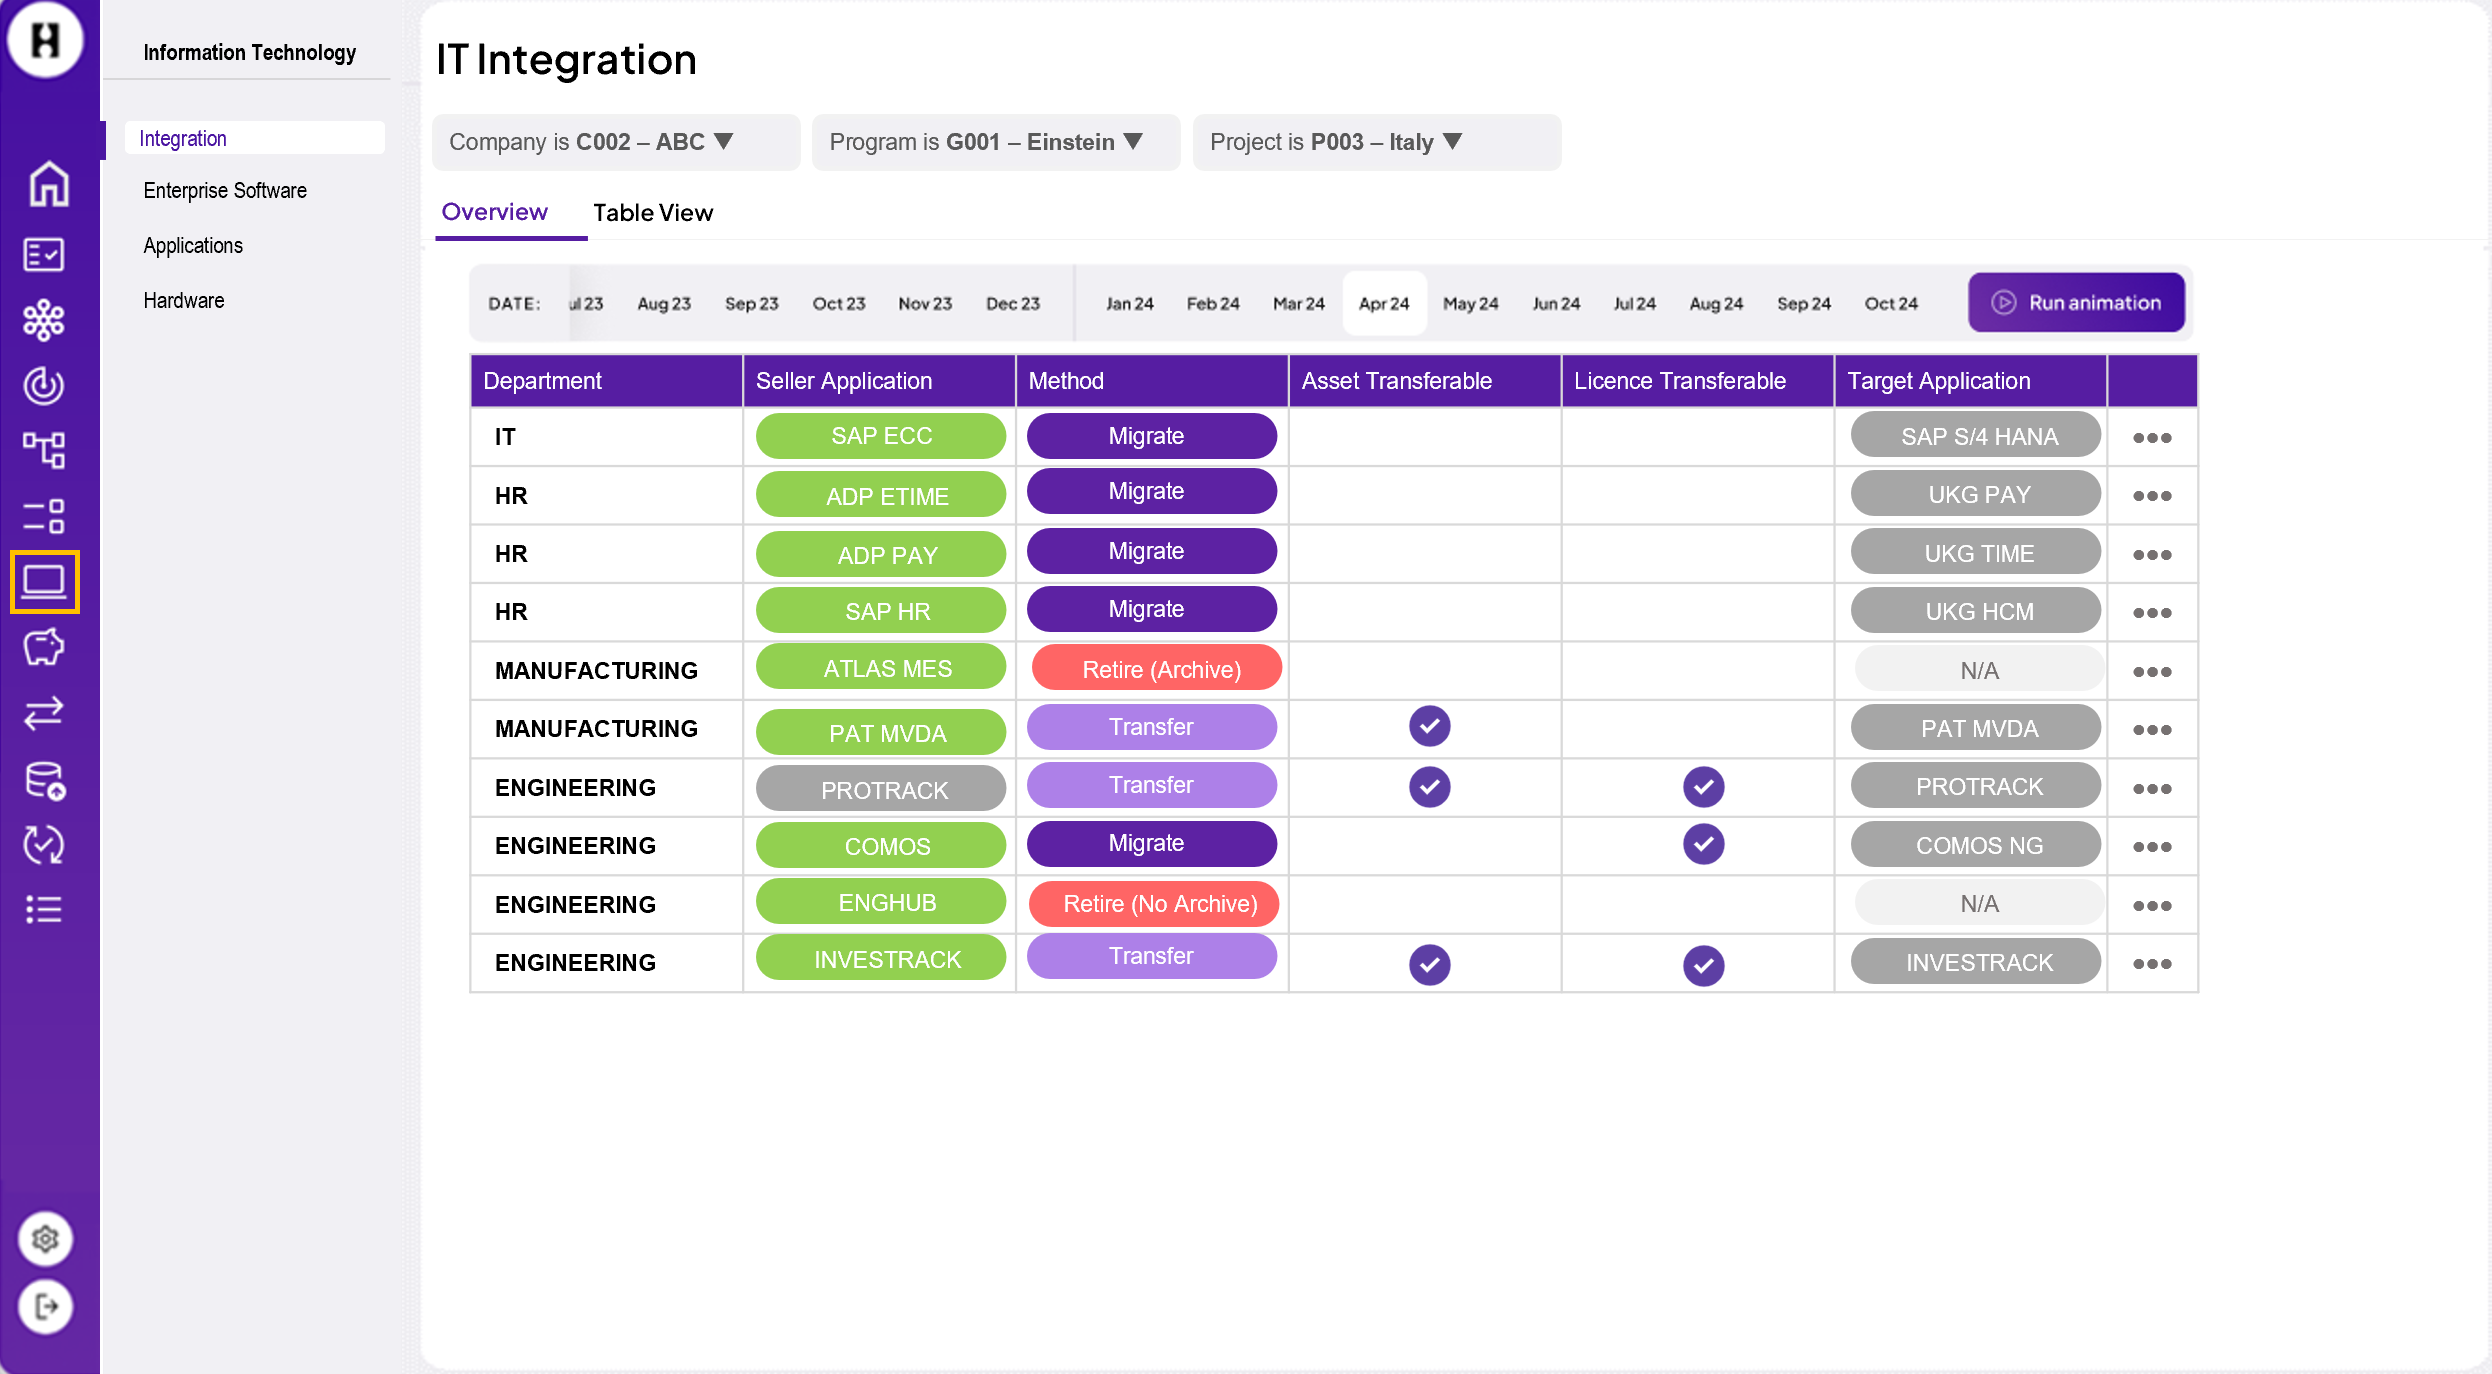The image size is (2492, 1374).
Task: Click the Run animation button
Action: [x=2076, y=302]
